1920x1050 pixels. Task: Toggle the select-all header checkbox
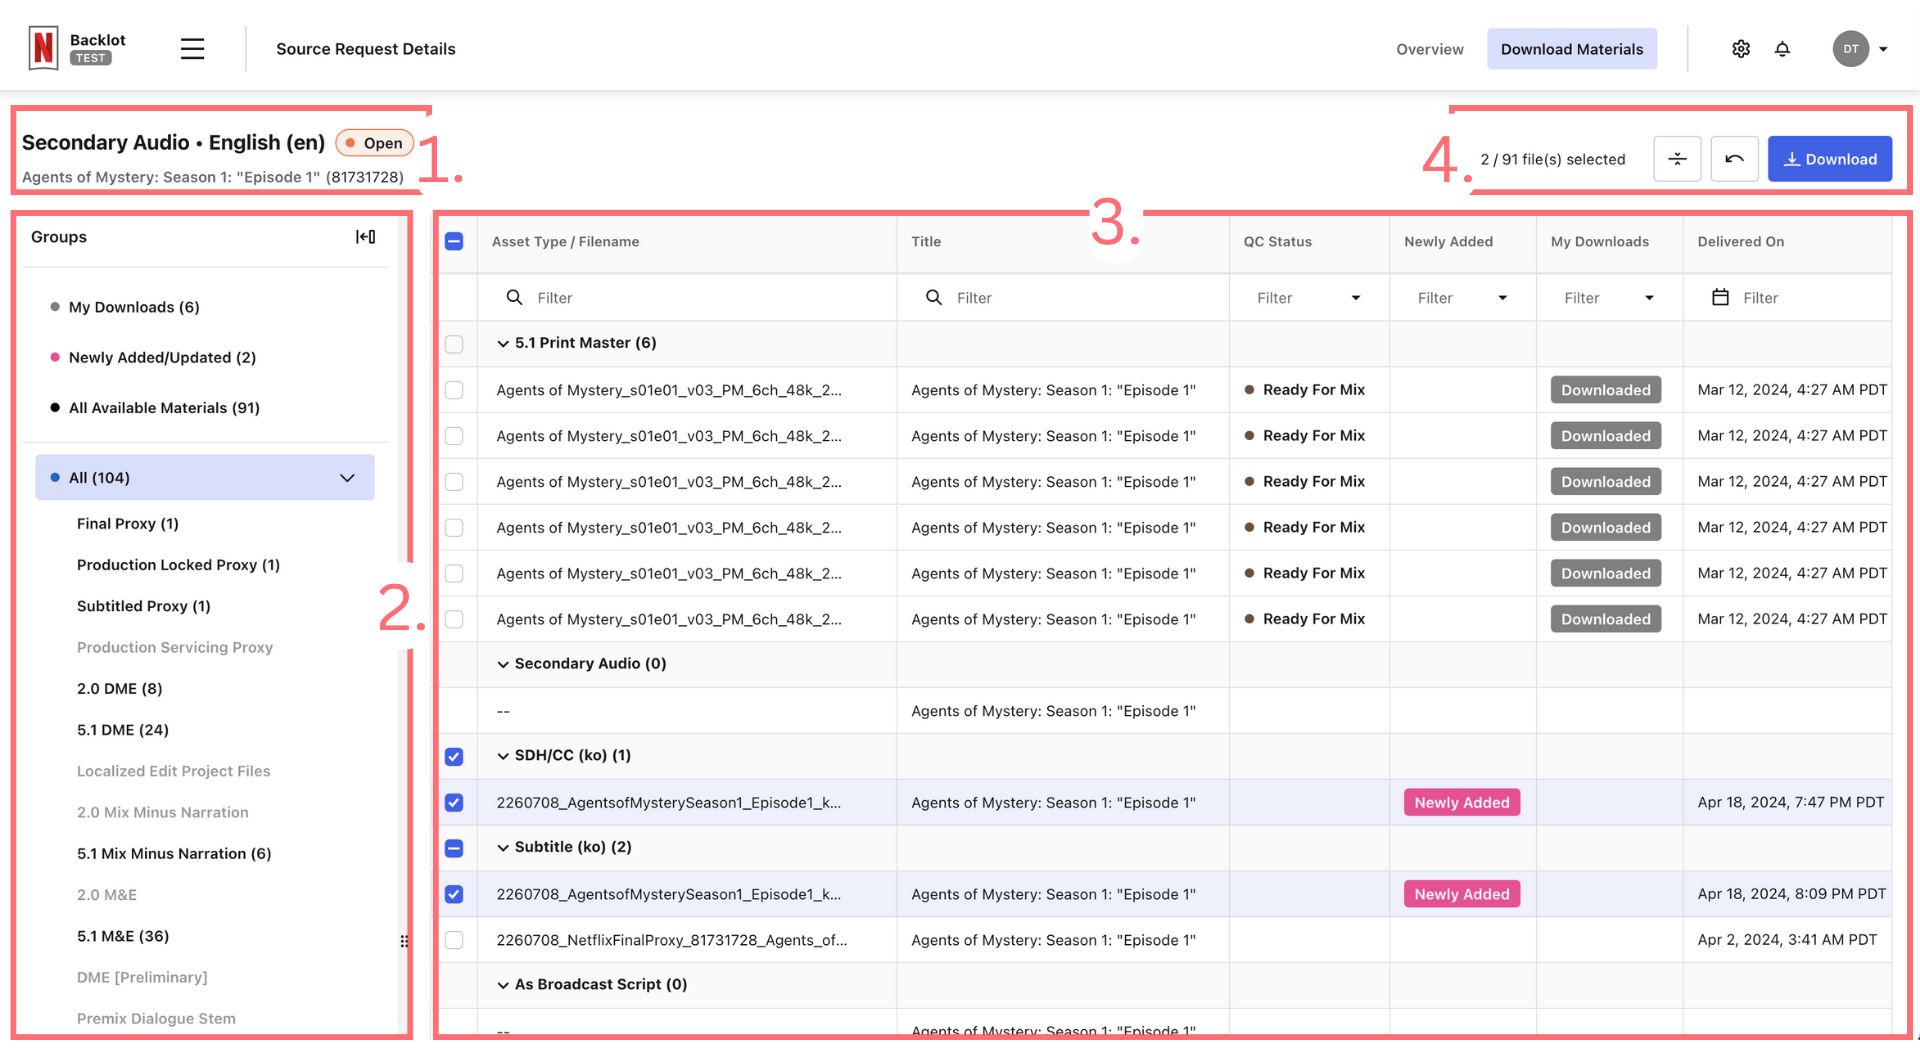click(454, 242)
